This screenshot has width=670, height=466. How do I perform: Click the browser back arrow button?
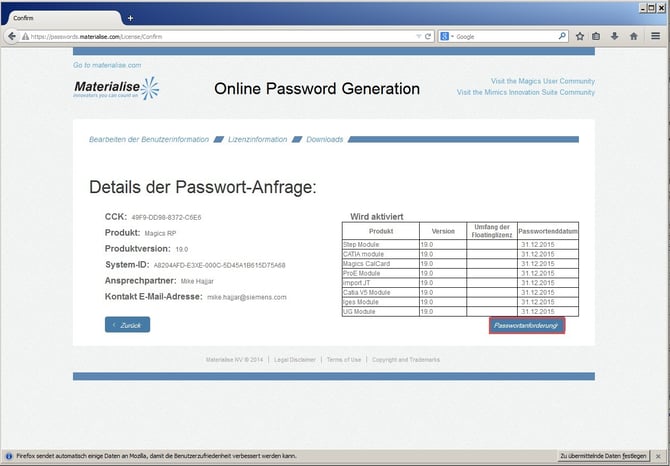pos(12,36)
